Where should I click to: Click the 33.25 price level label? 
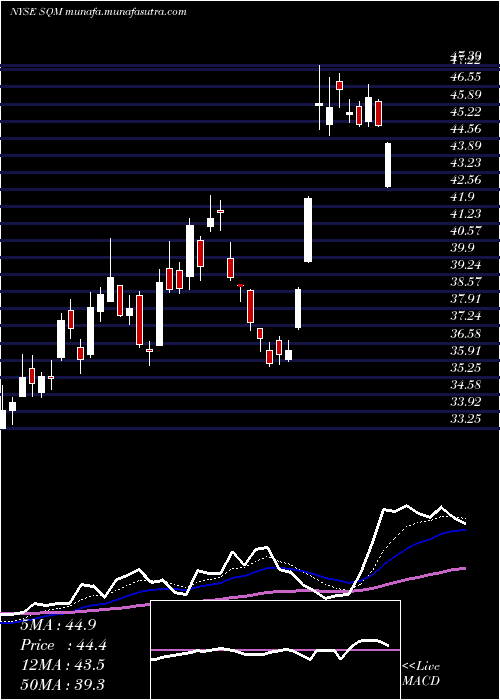tap(466, 419)
